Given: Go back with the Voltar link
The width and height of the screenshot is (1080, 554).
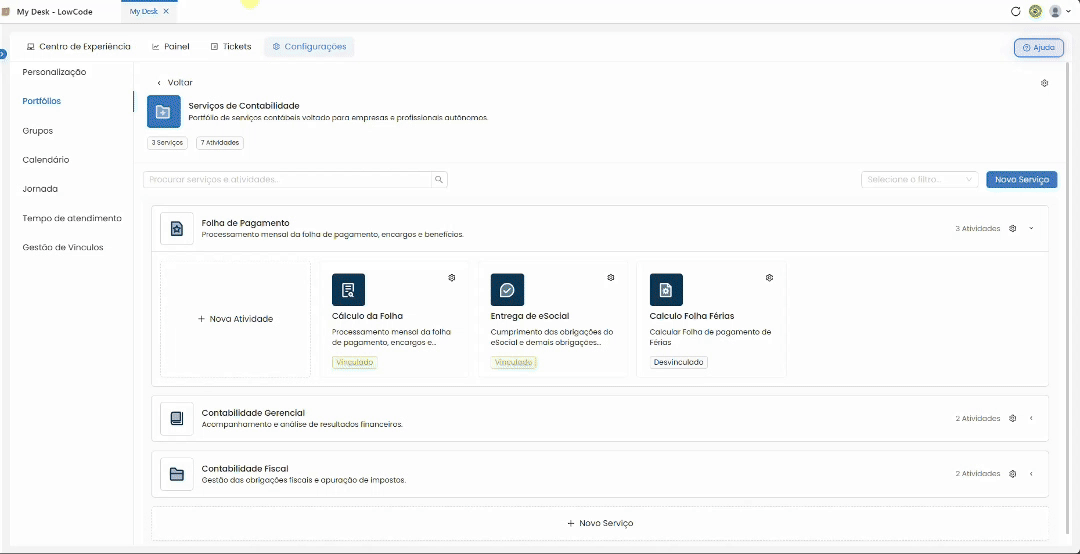Looking at the screenshot, I should tap(175, 83).
